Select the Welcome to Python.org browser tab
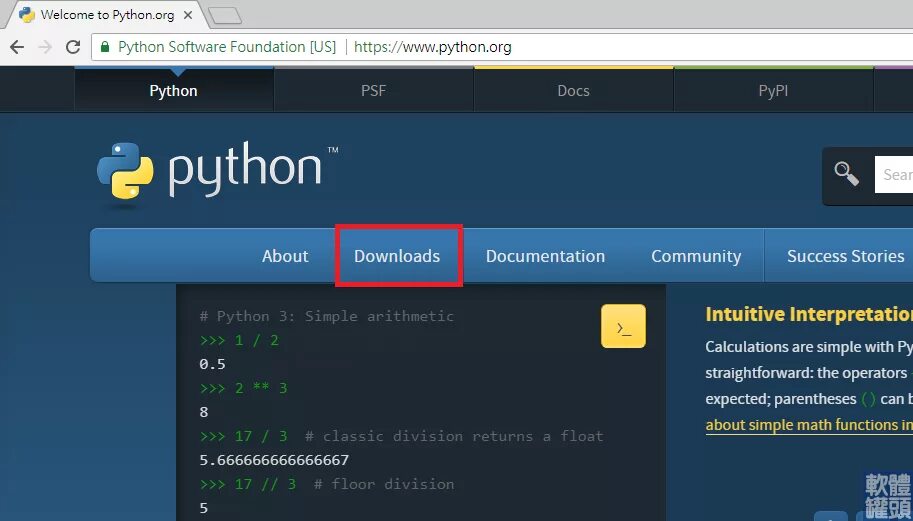This screenshot has height=521, width=913. 105,15
